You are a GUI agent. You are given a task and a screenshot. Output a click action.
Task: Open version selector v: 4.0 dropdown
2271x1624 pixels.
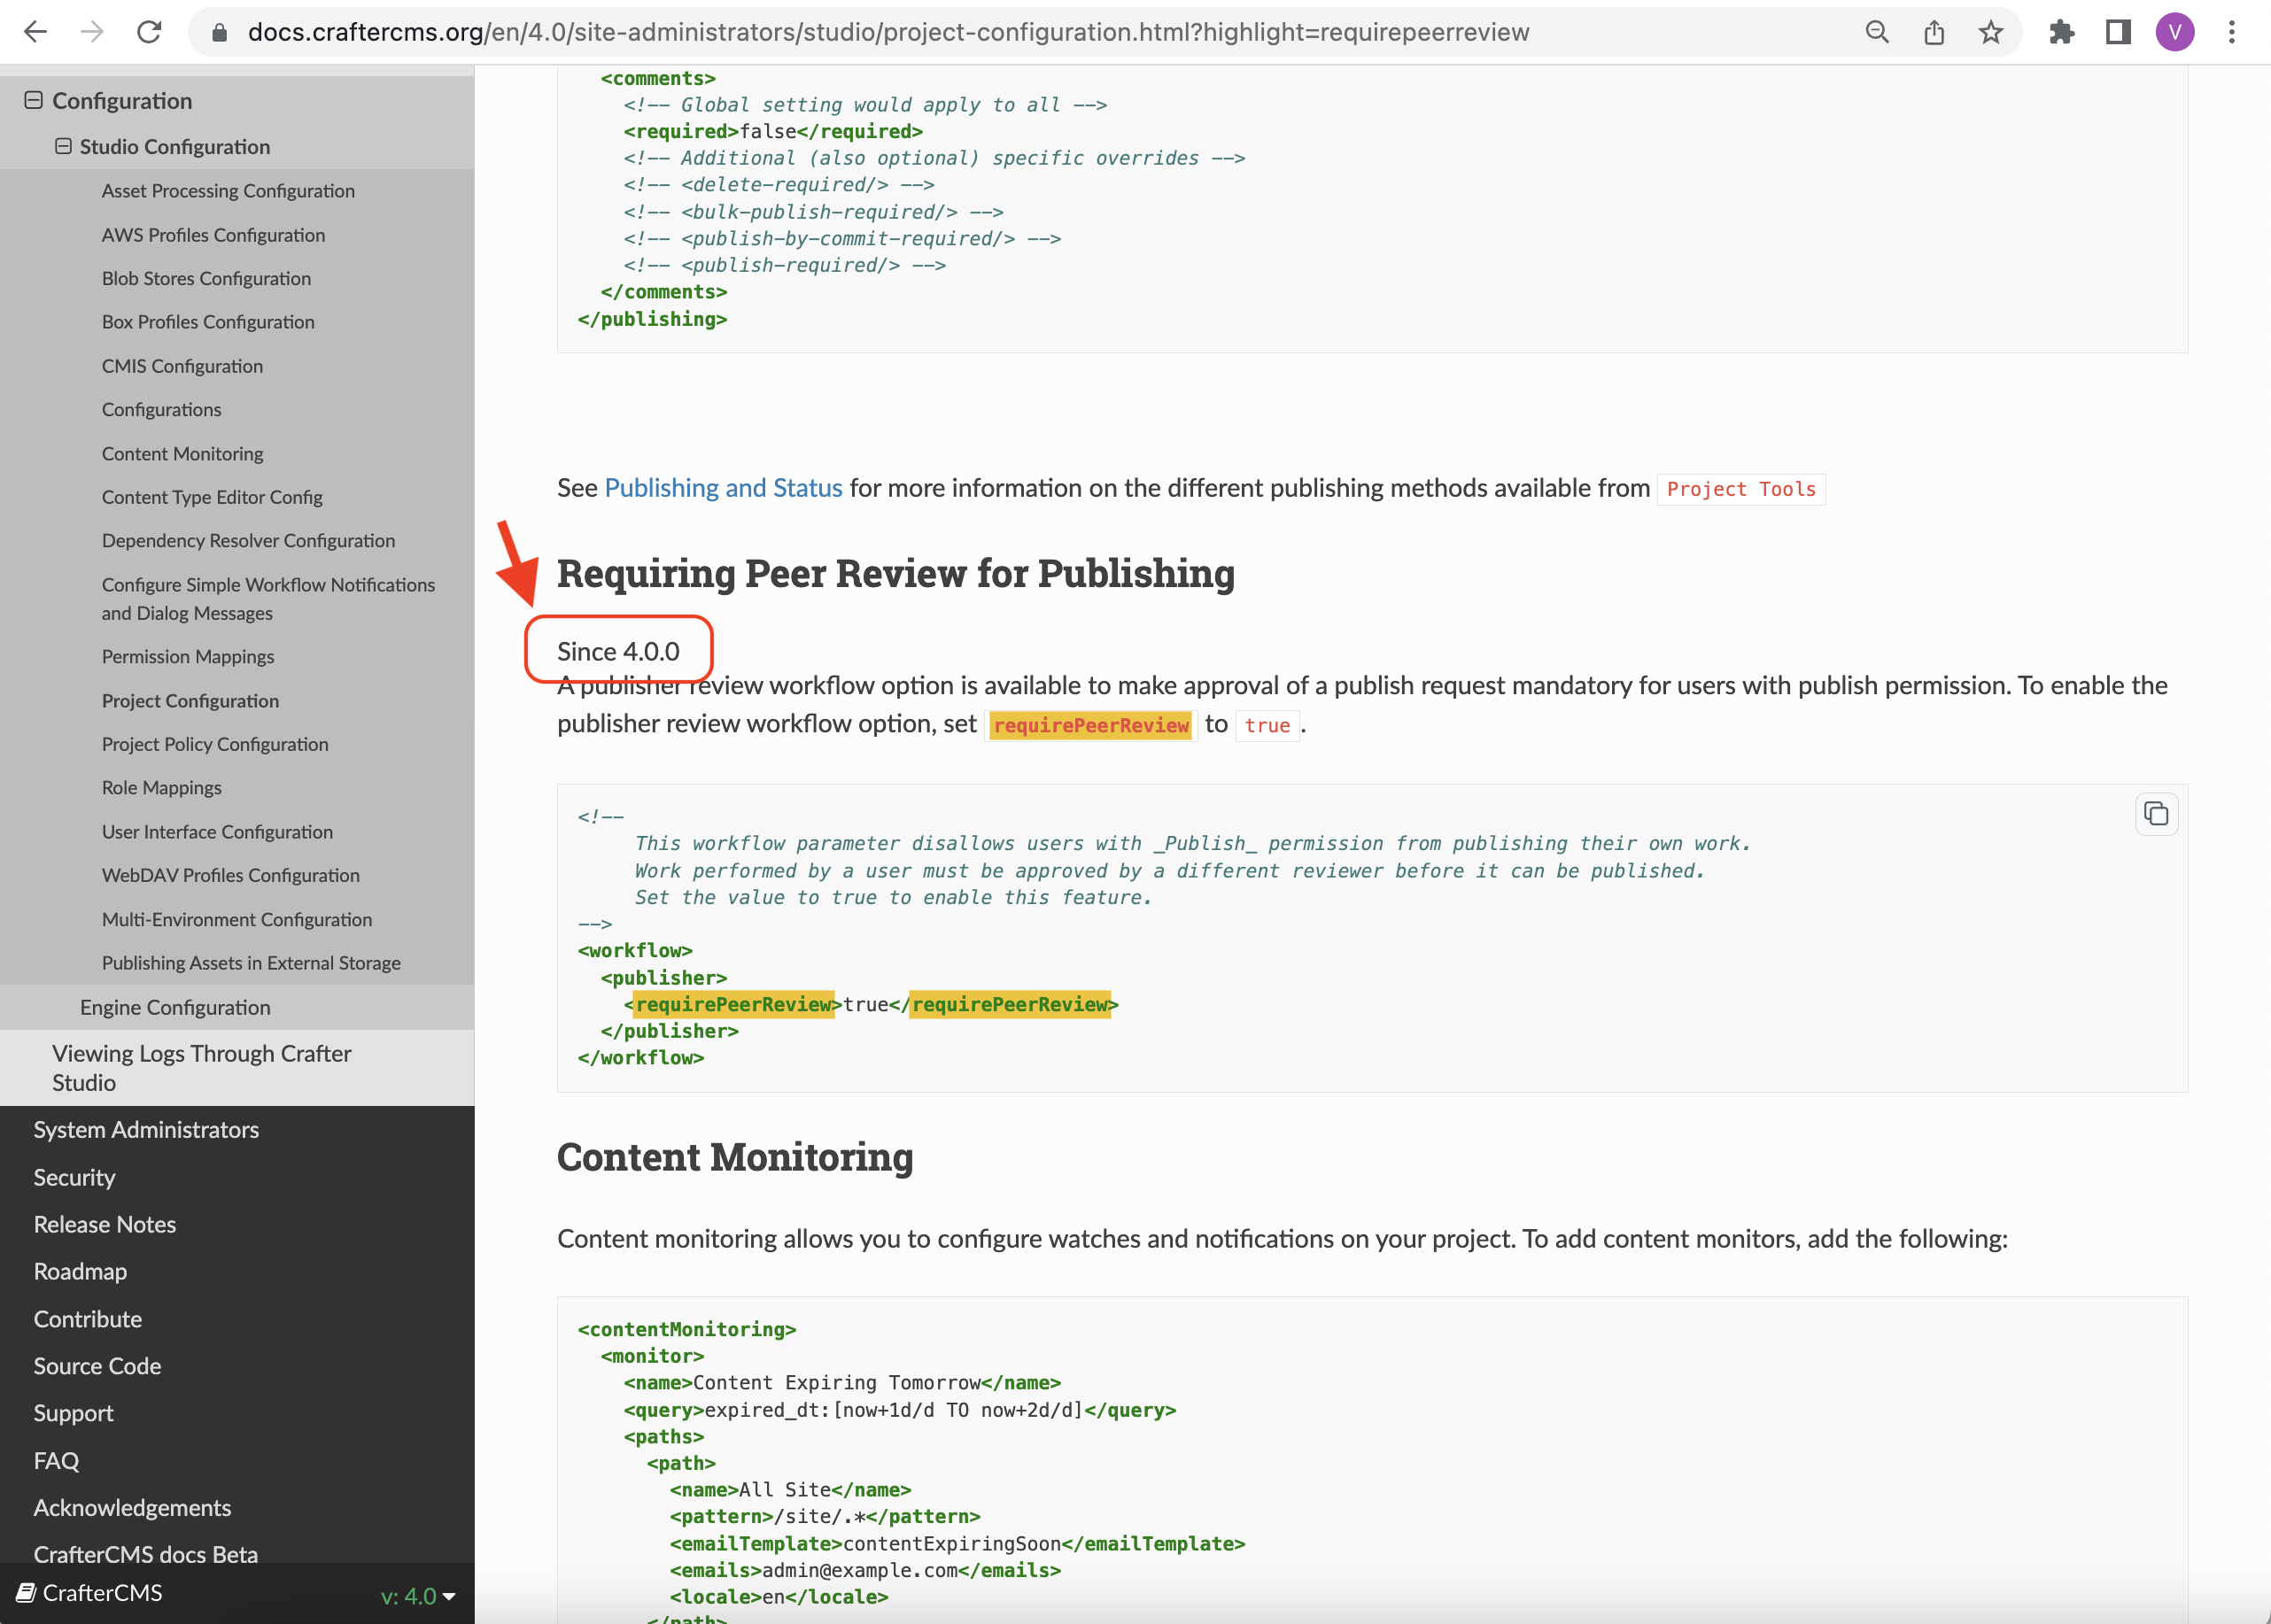tap(417, 1596)
